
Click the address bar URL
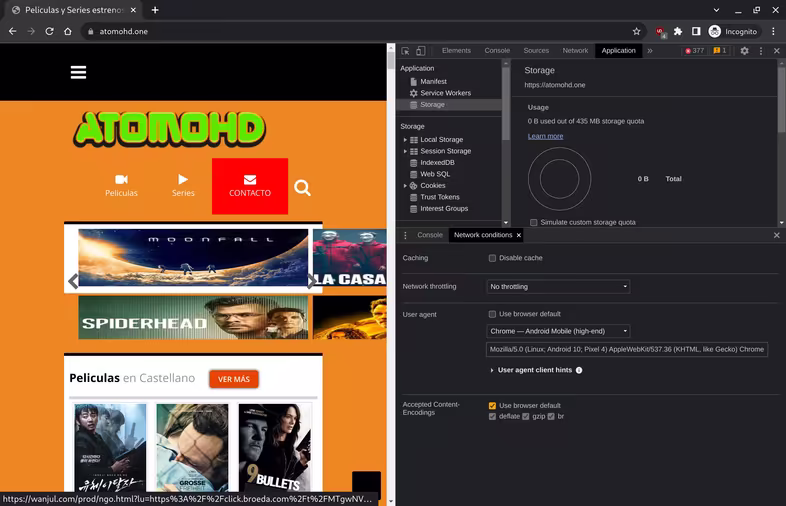(123, 31)
